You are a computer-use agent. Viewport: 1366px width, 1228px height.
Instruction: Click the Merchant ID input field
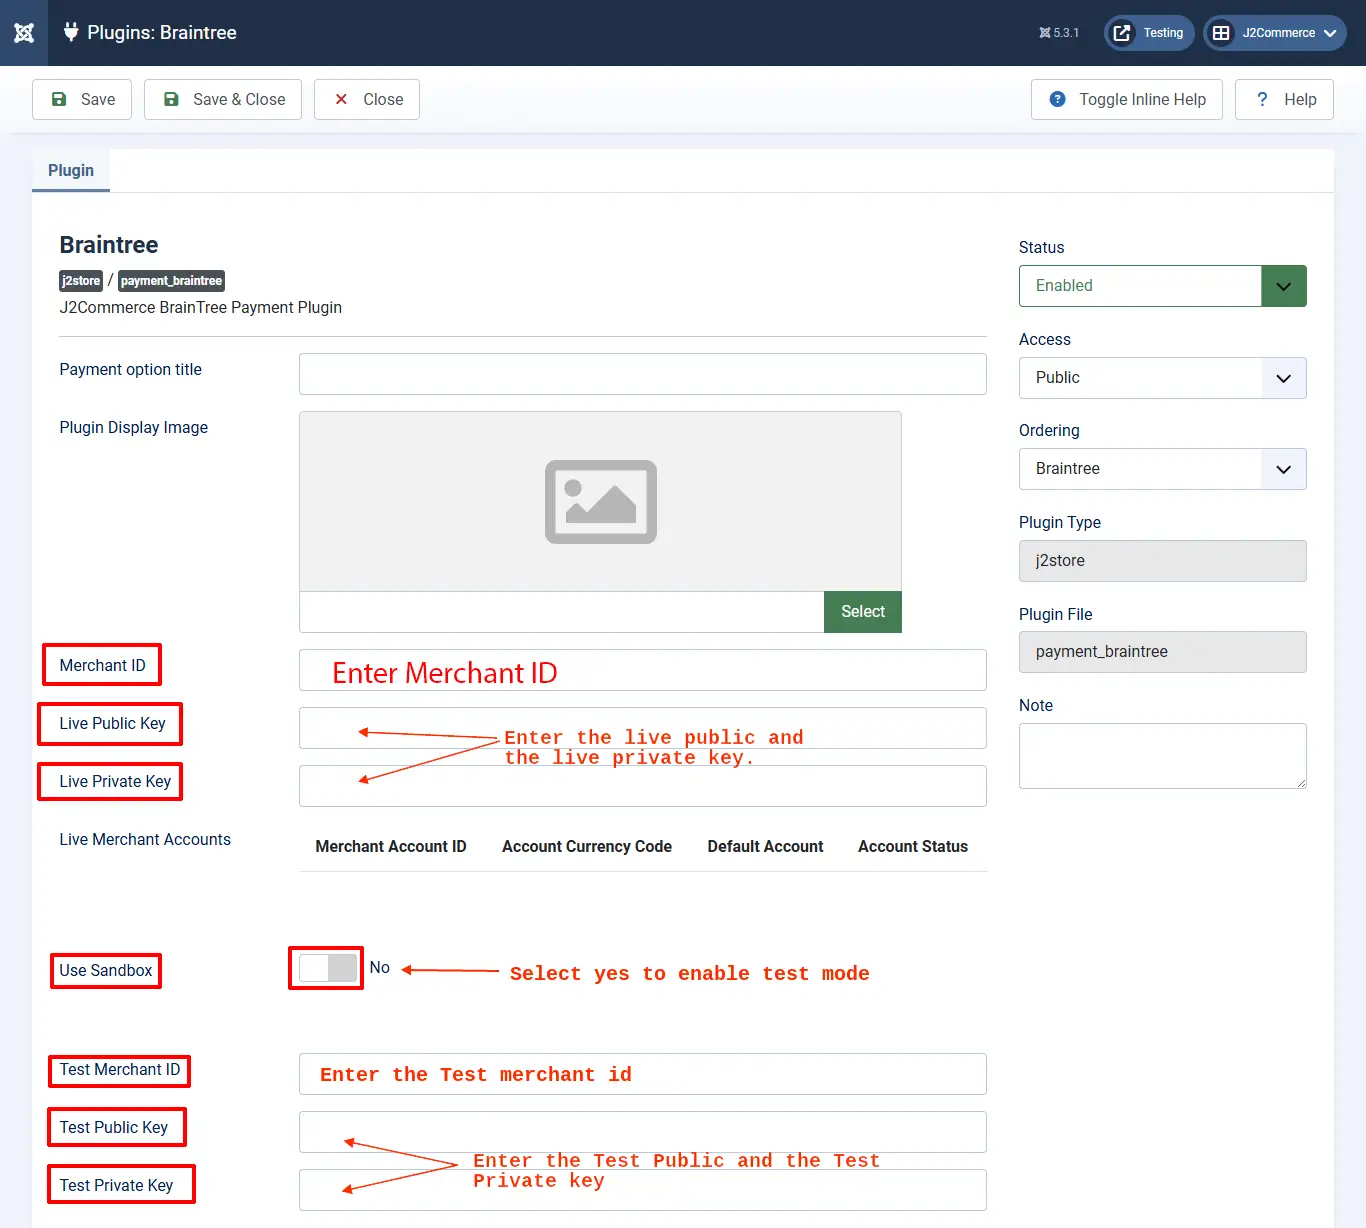pyautogui.click(x=643, y=670)
